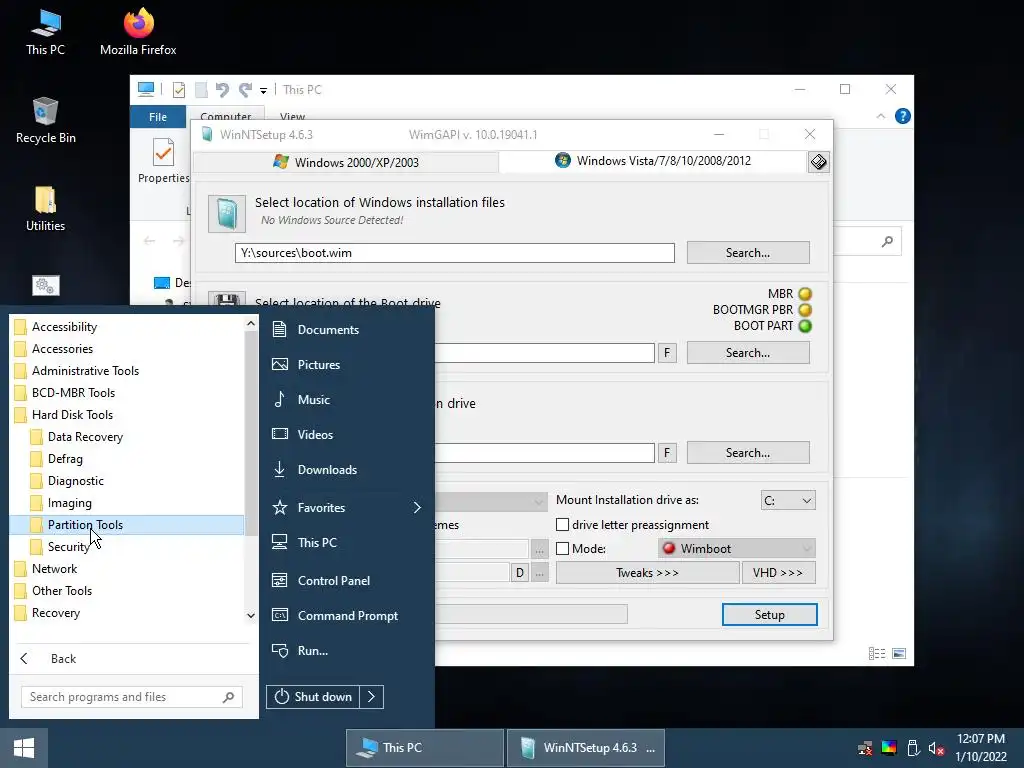Click Search... for Windows installation files
This screenshot has width=1024, height=768.
(748, 253)
